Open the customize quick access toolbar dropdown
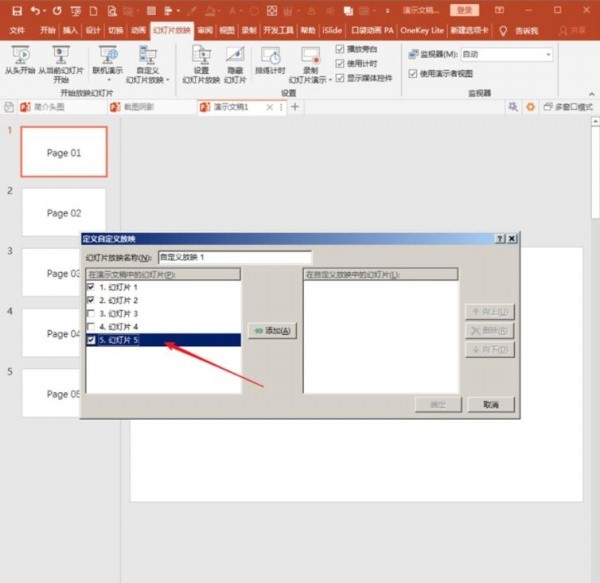The width and height of the screenshot is (600, 583). (x=388, y=11)
